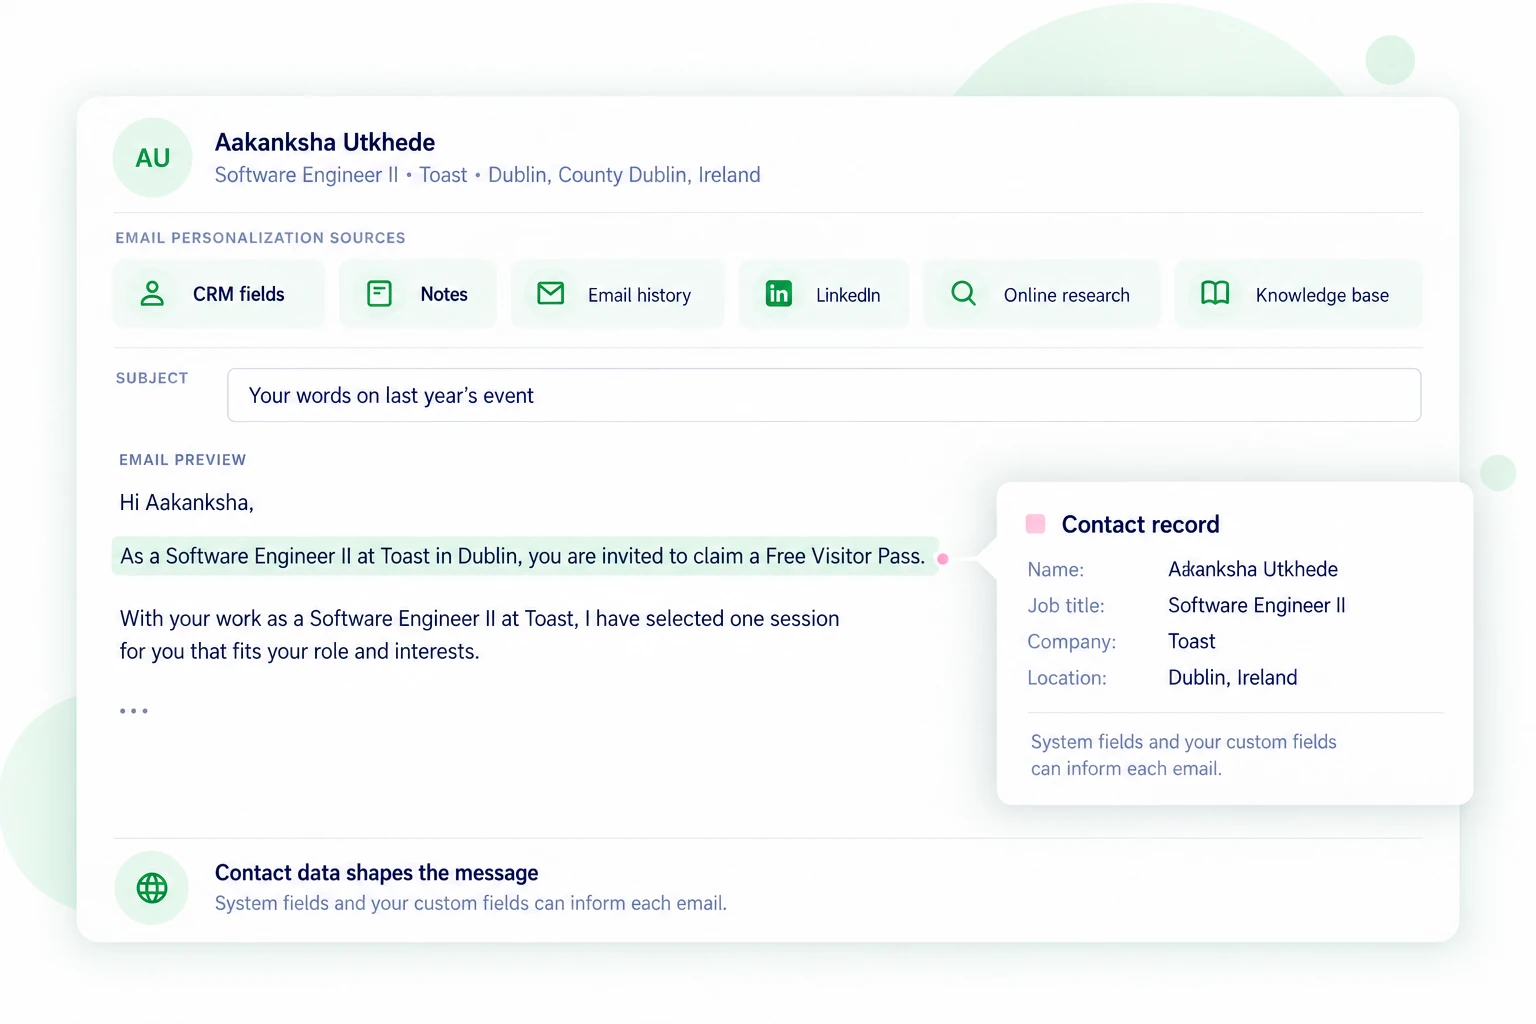Click the Notes document icon
This screenshot has height=1024, width=1536.
point(379,293)
